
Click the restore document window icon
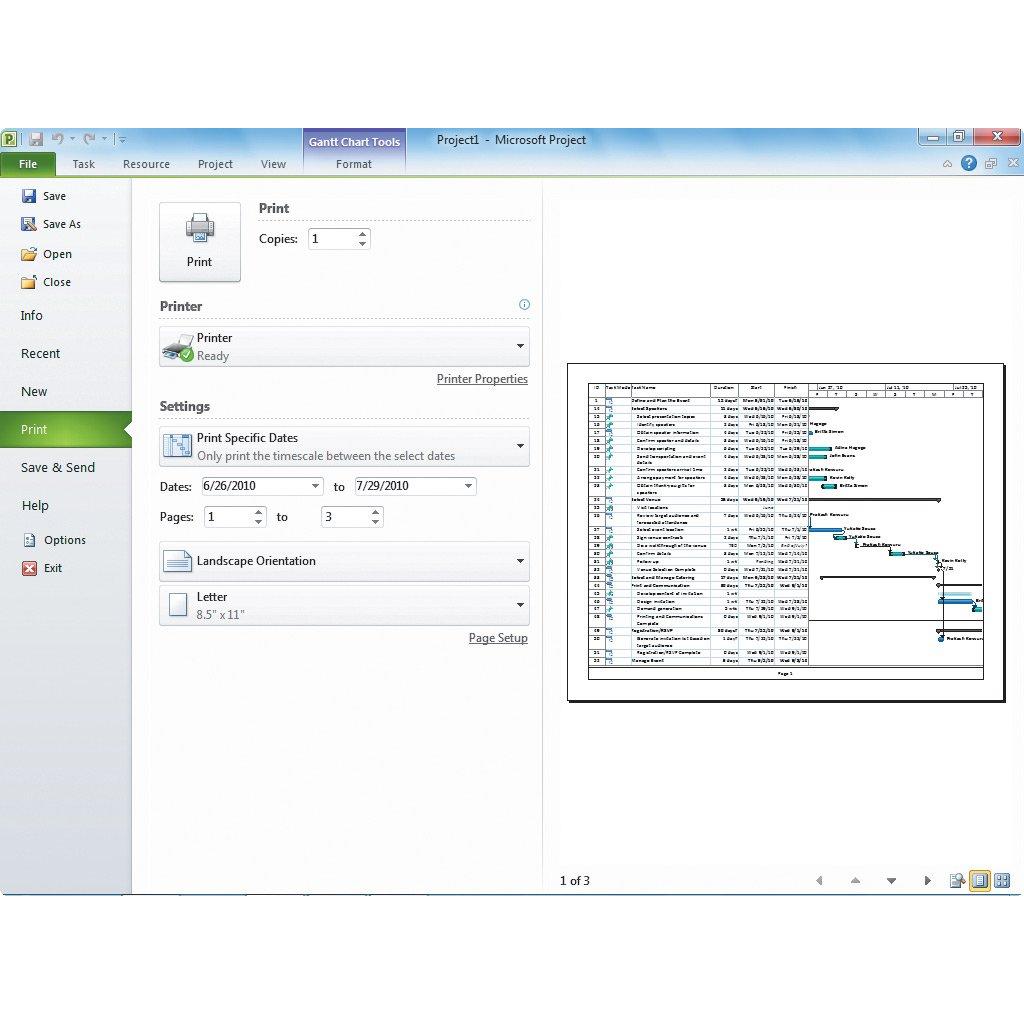click(x=991, y=164)
